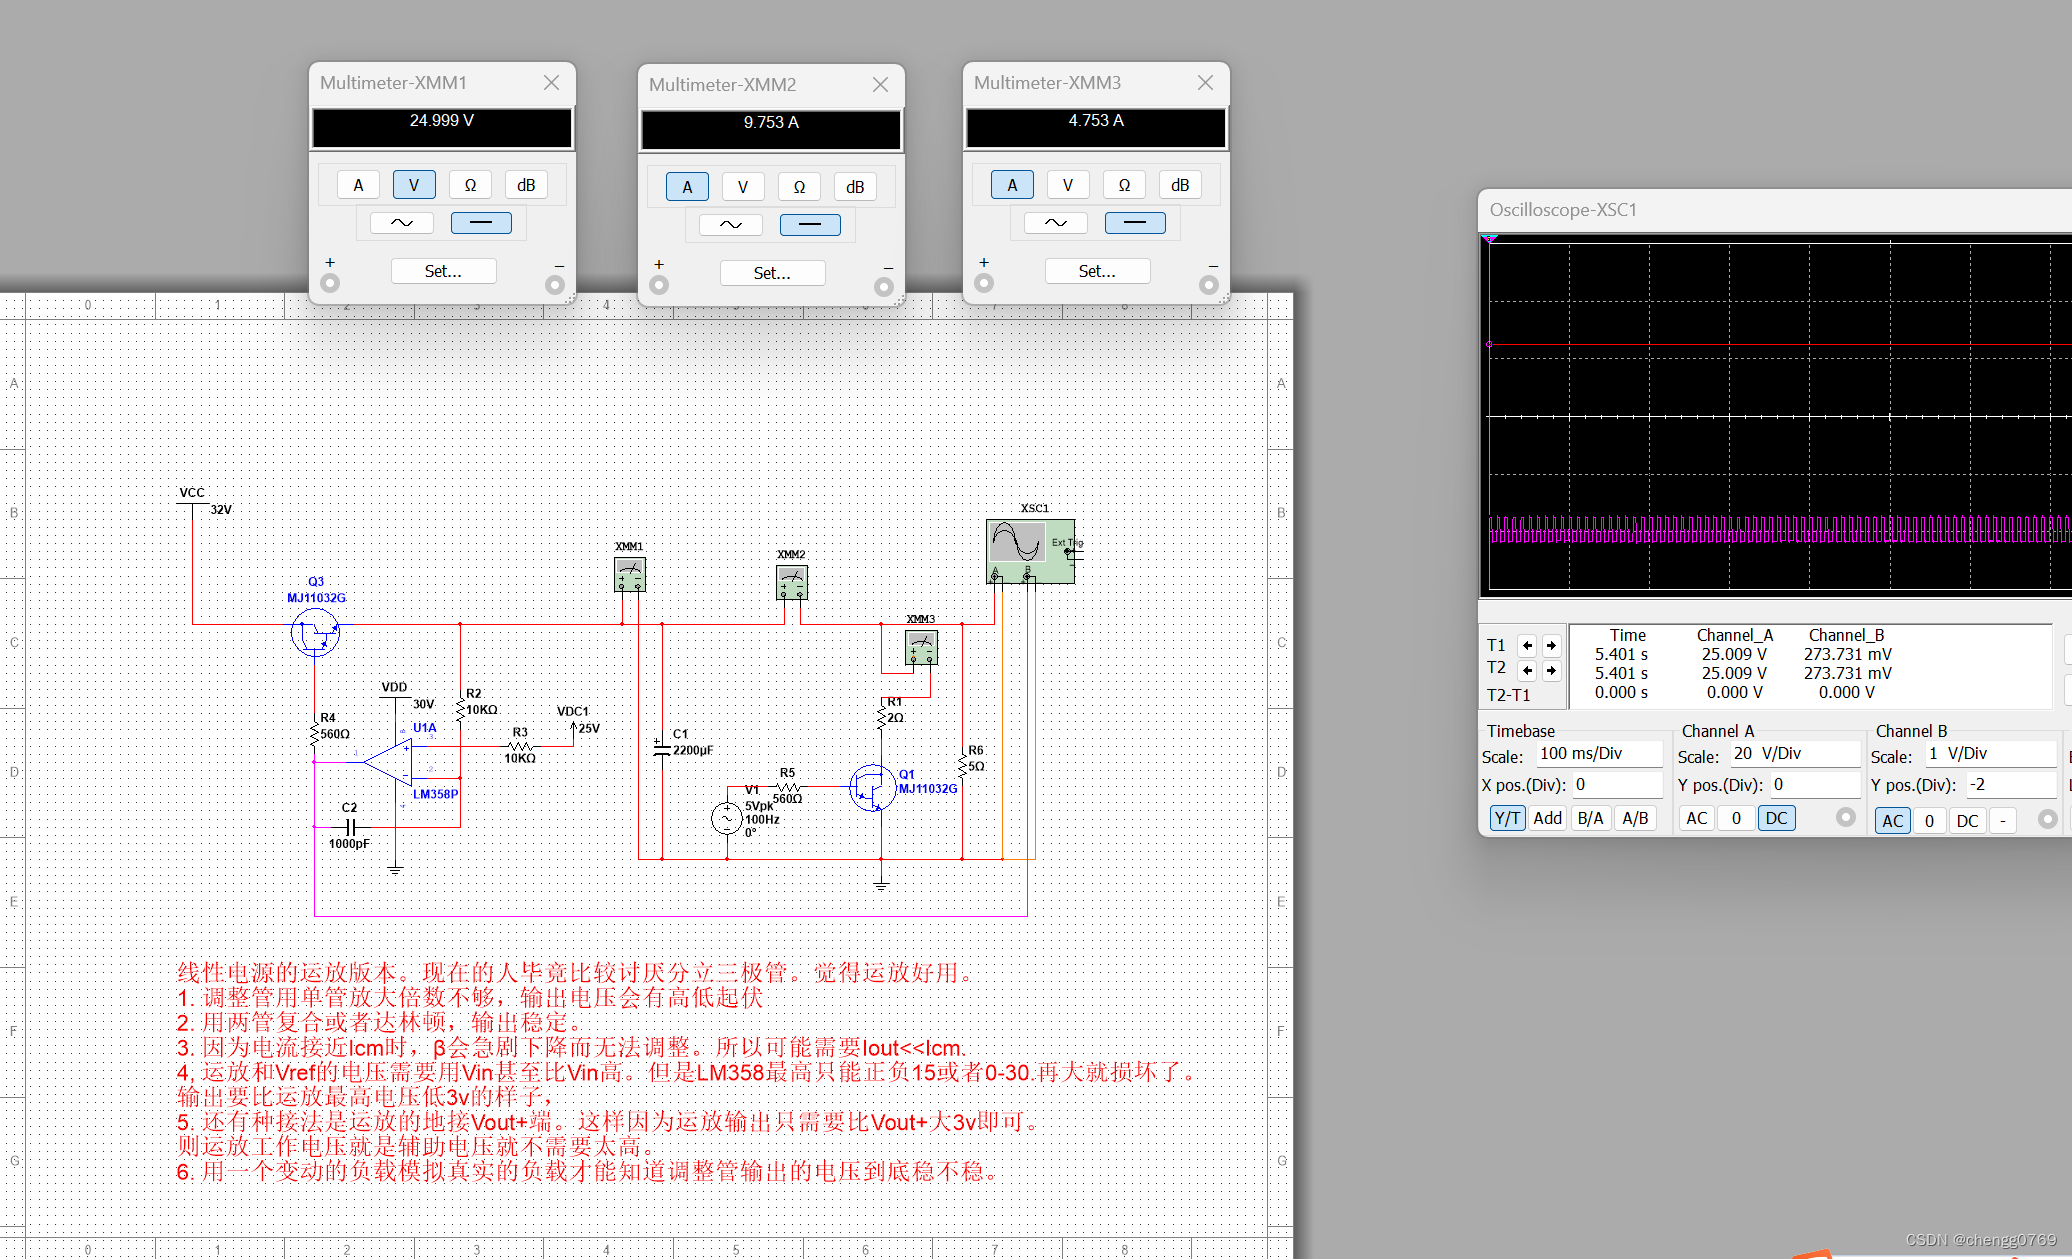
Task: Click Timebase Scale 100 ms/Div field
Action: pos(1598,754)
